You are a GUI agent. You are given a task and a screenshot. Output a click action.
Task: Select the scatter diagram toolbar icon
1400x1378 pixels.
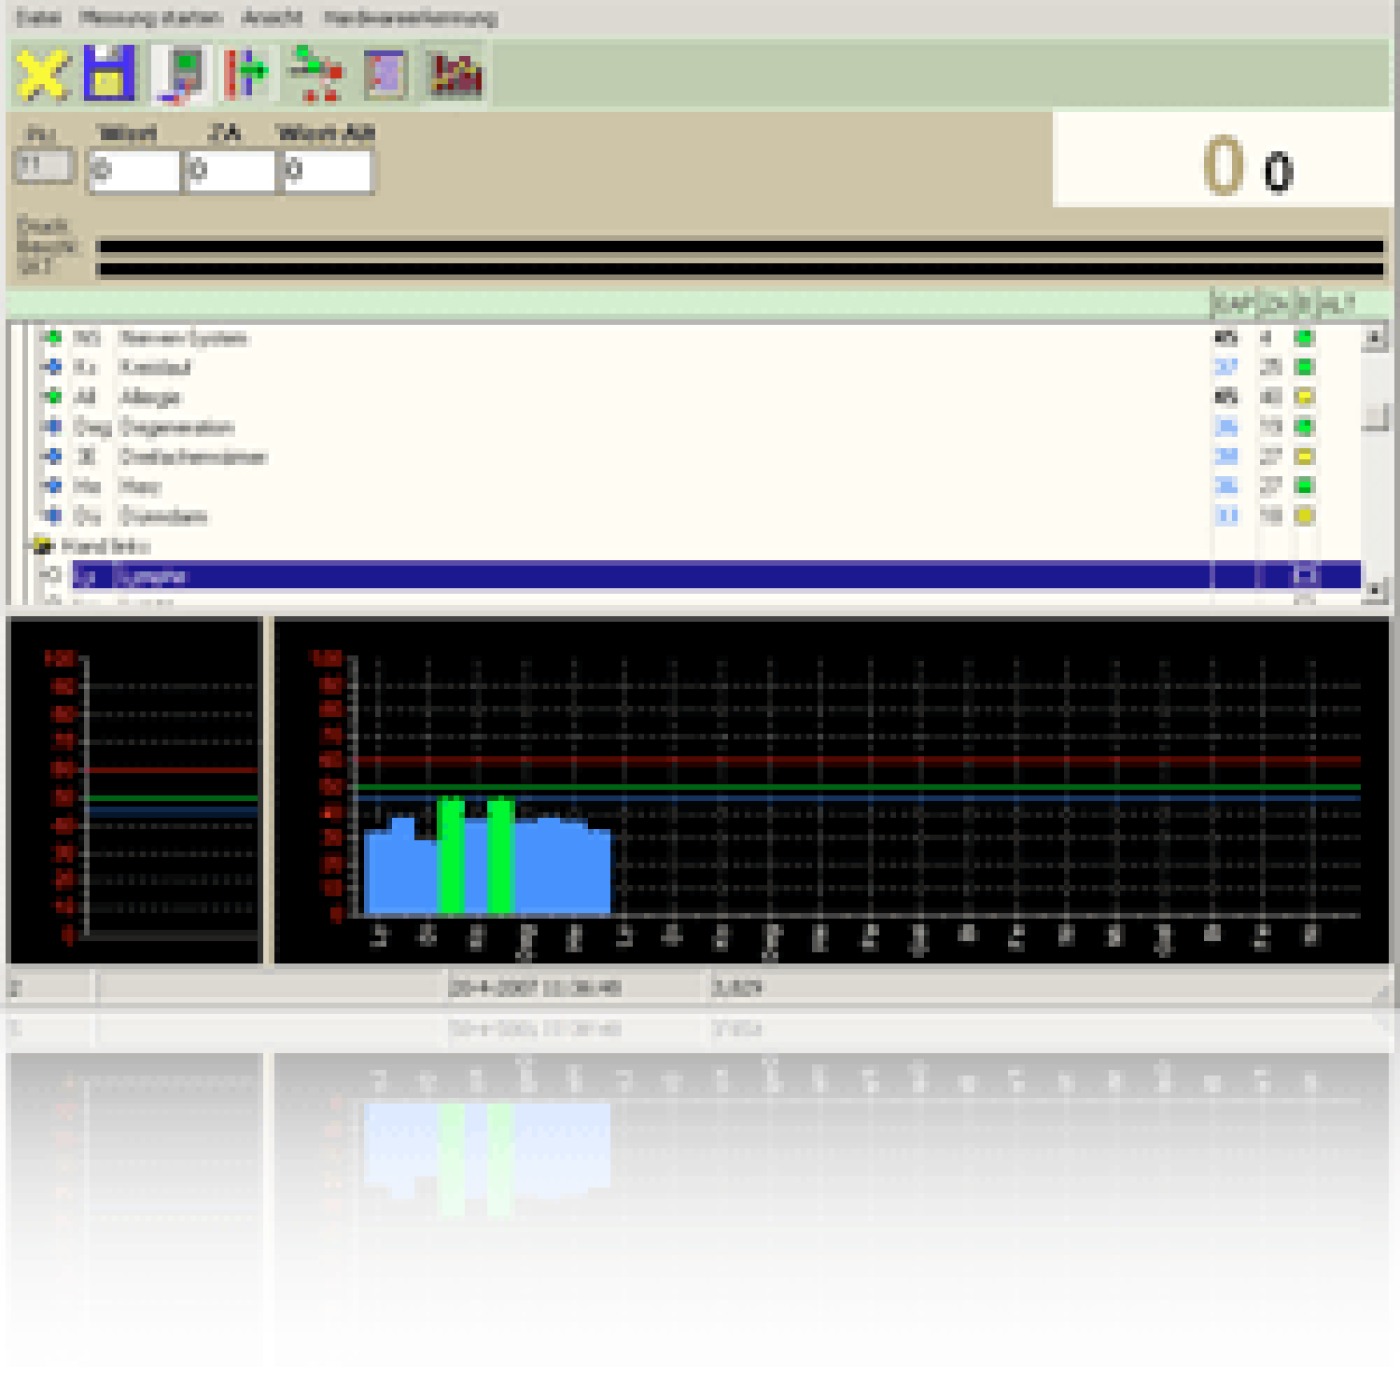click(x=315, y=72)
